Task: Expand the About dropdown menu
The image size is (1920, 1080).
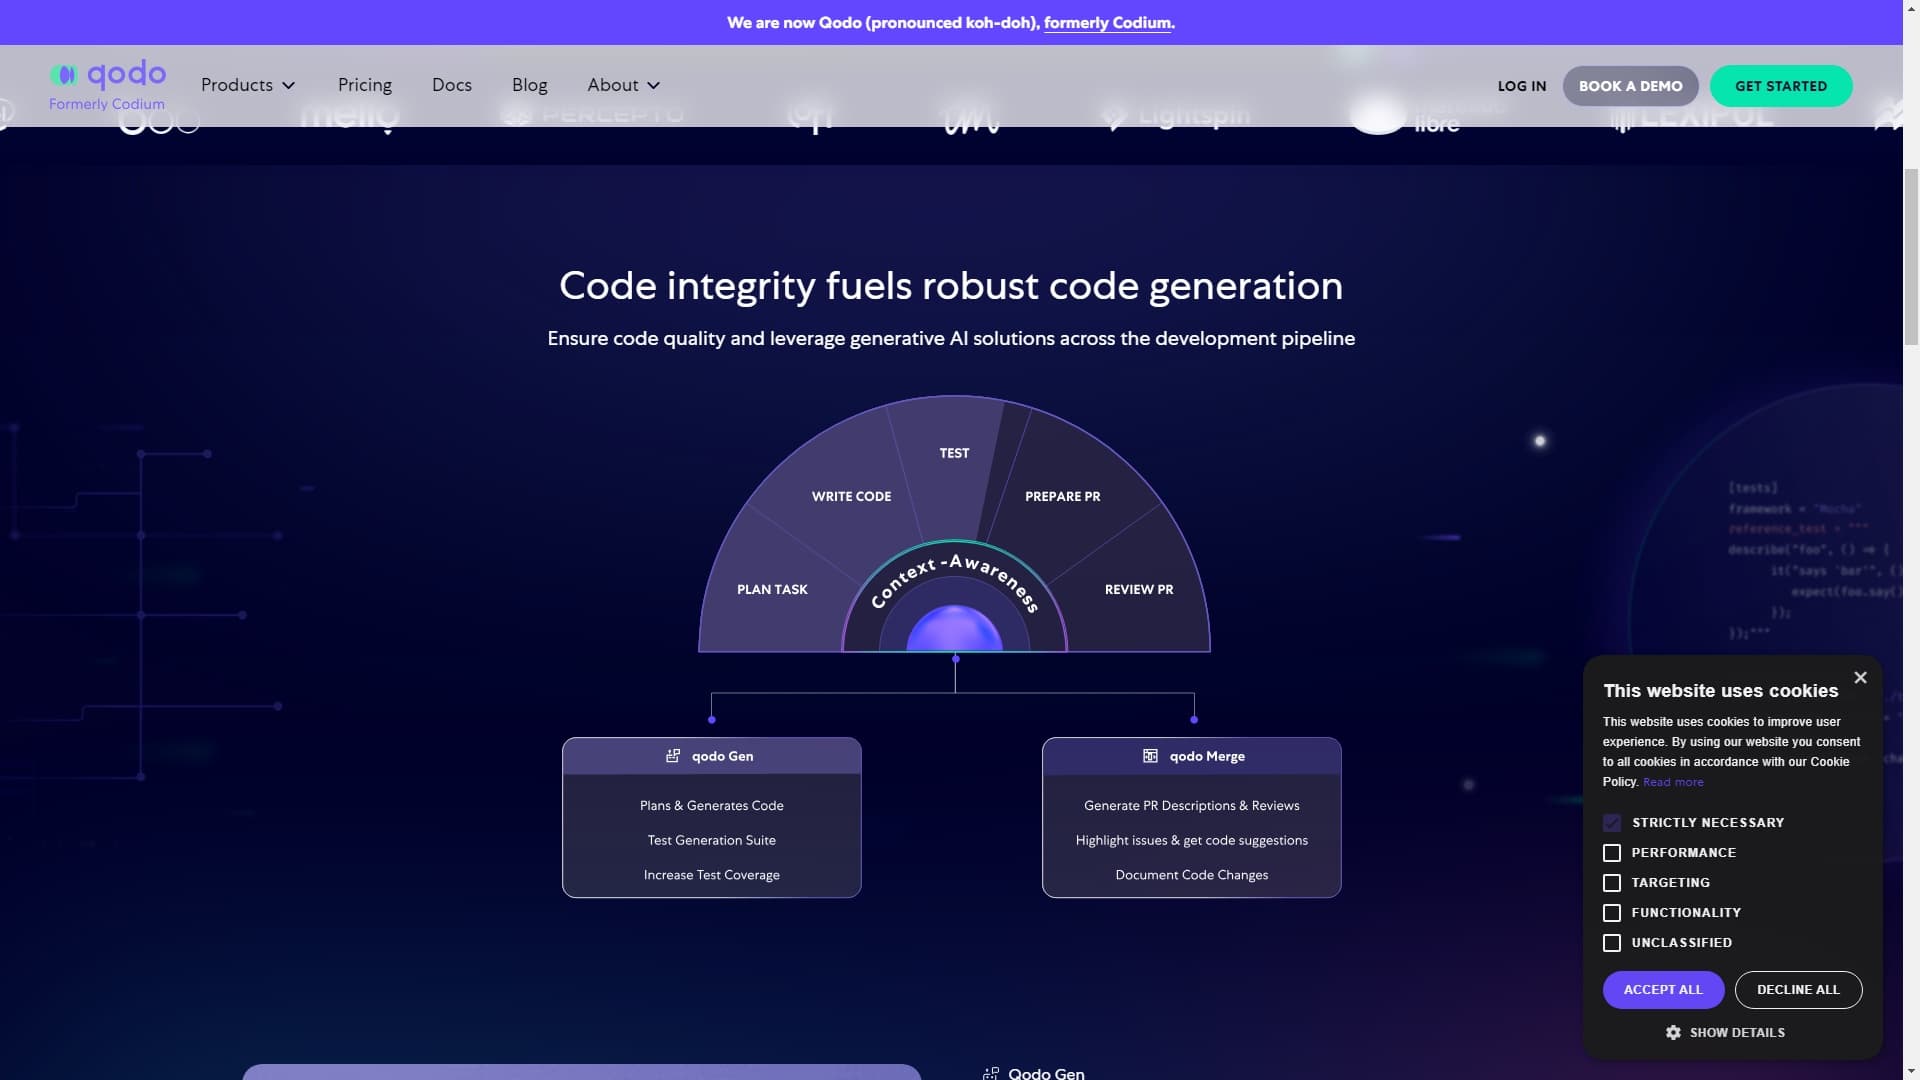Action: click(x=624, y=85)
